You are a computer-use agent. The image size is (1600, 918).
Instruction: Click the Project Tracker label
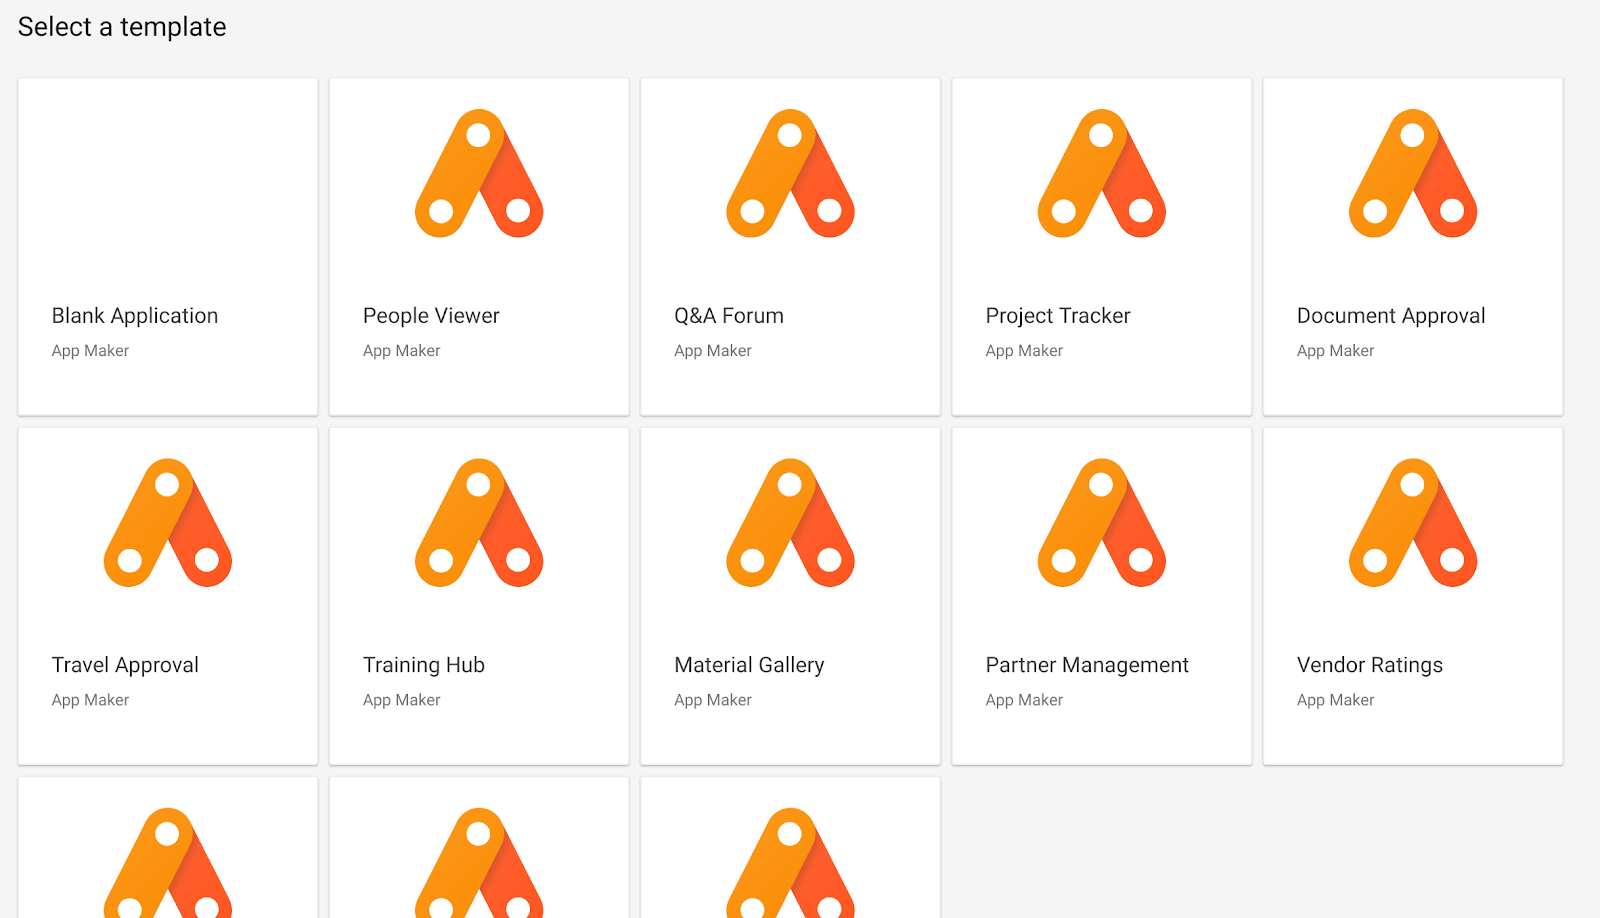point(1058,316)
